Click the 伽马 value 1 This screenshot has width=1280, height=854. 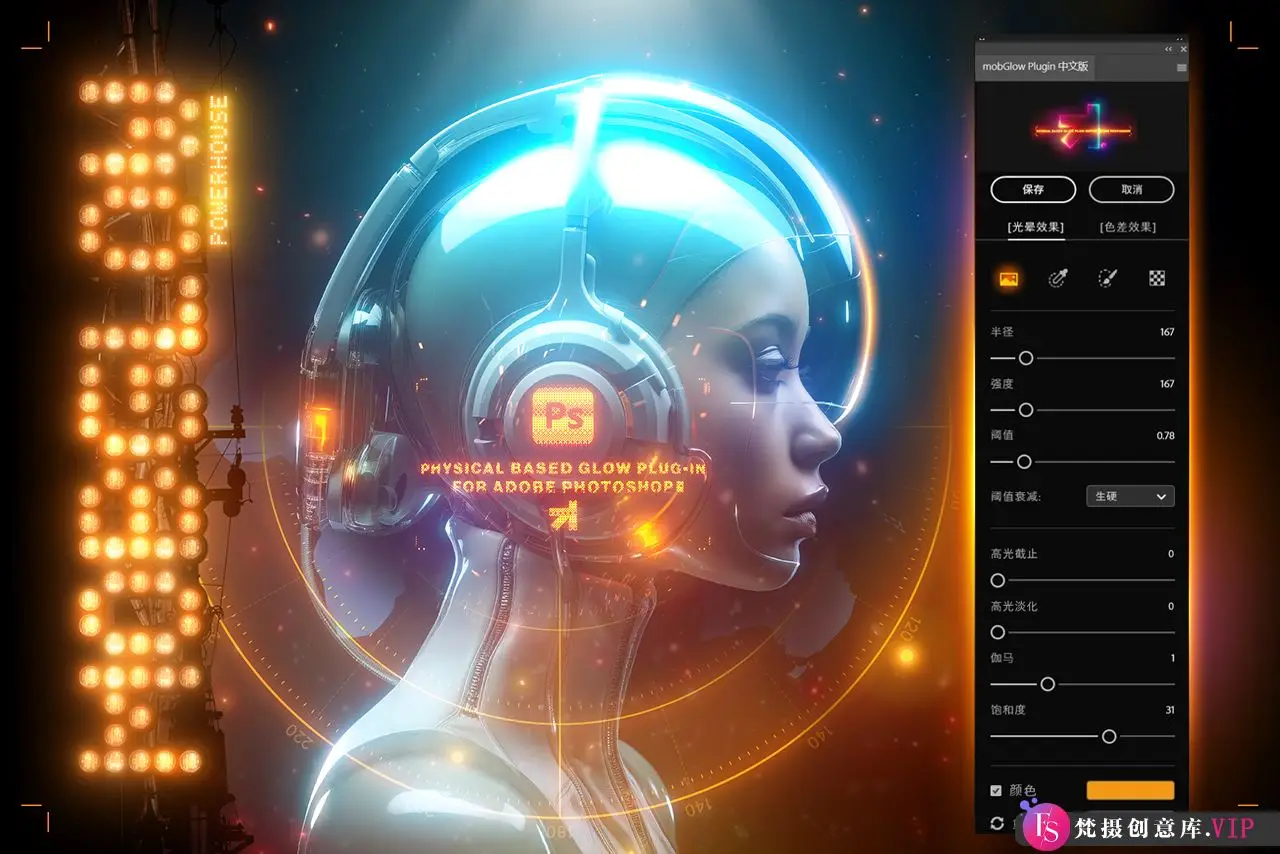pyautogui.click(x=1172, y=658)
